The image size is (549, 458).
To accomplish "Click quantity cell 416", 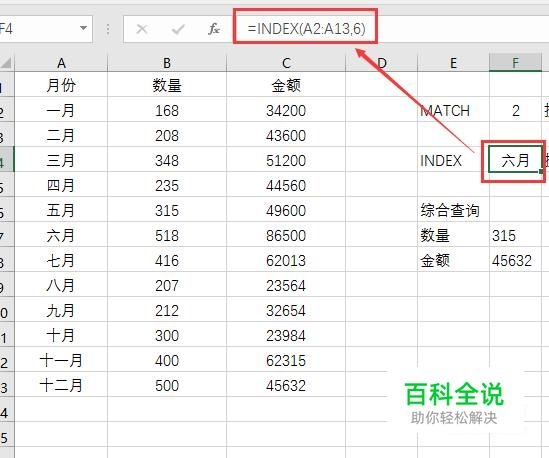I will coord(167,260).
